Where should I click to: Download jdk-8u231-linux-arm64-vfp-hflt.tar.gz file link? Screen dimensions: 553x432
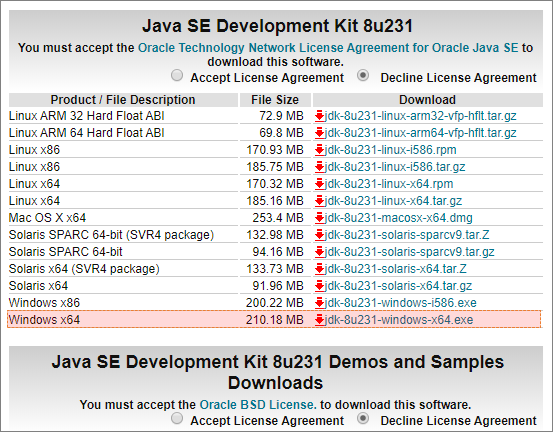(420, 133)
